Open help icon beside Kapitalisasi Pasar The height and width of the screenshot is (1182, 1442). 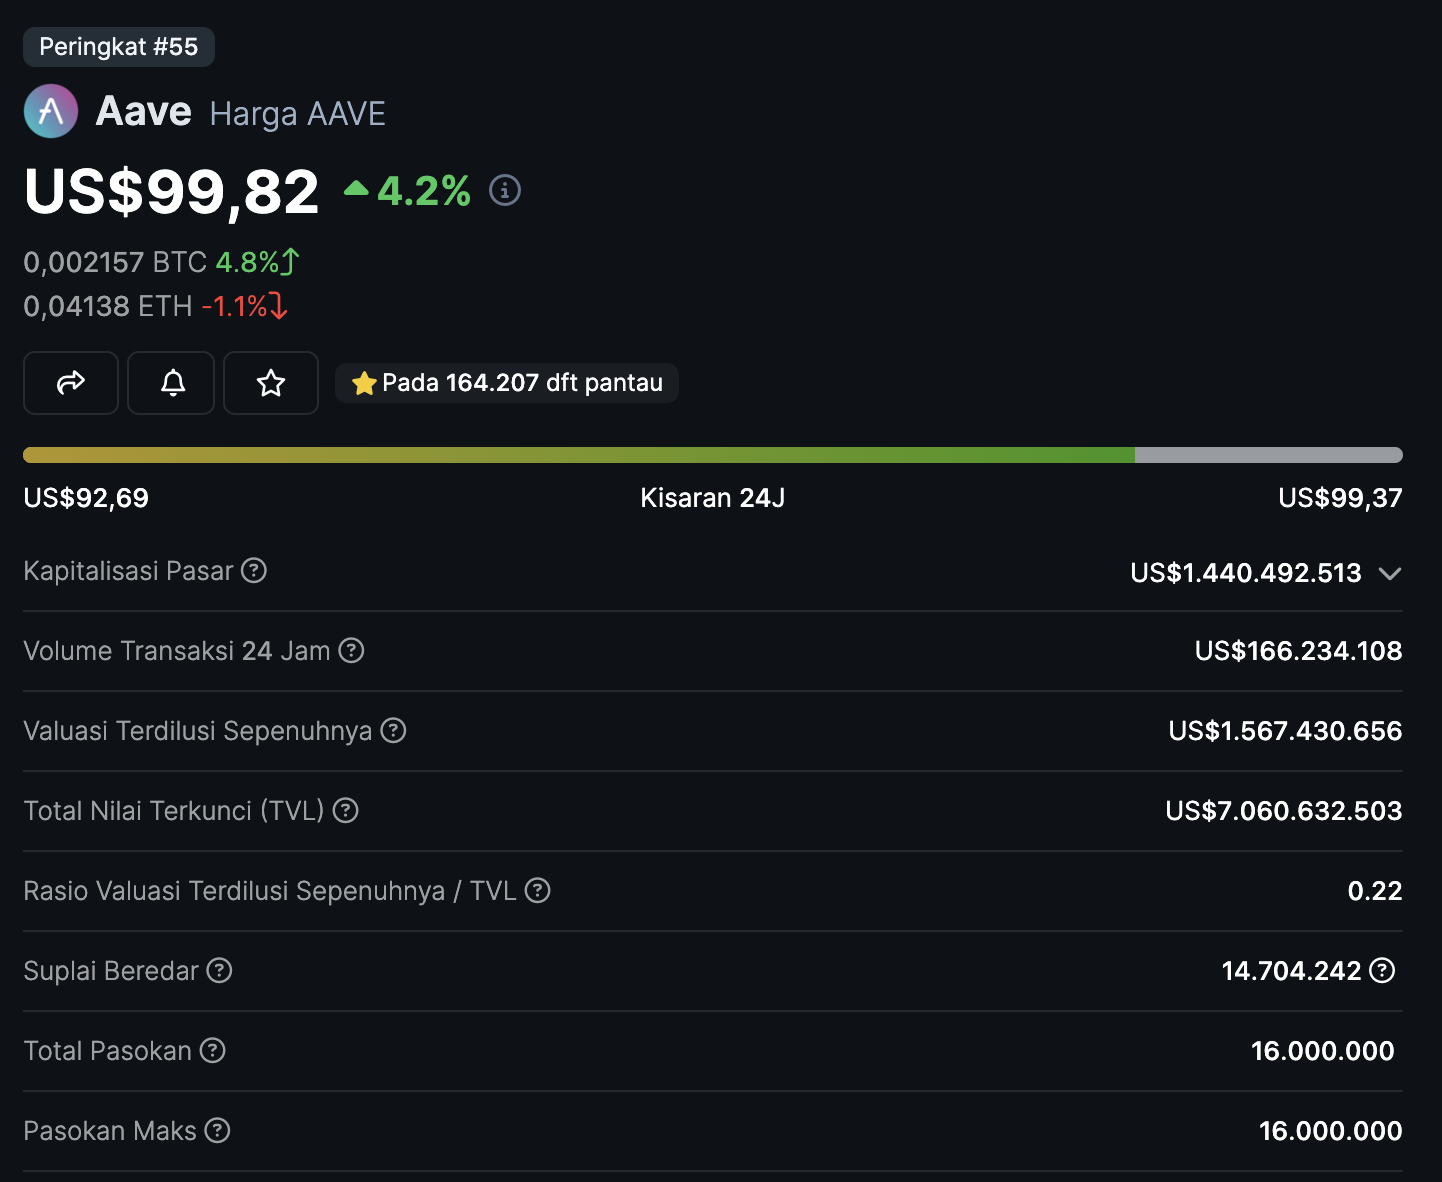[x=254, y=570]
